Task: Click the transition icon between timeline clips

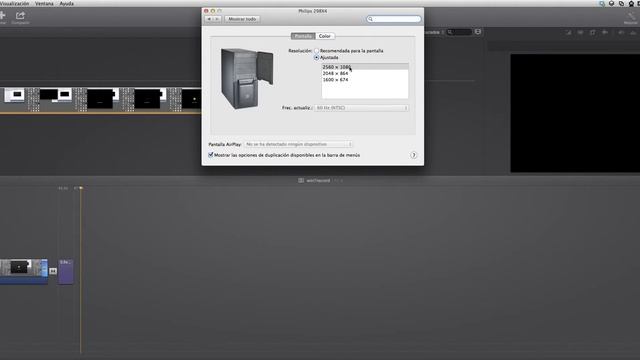Action: (53, 271)
